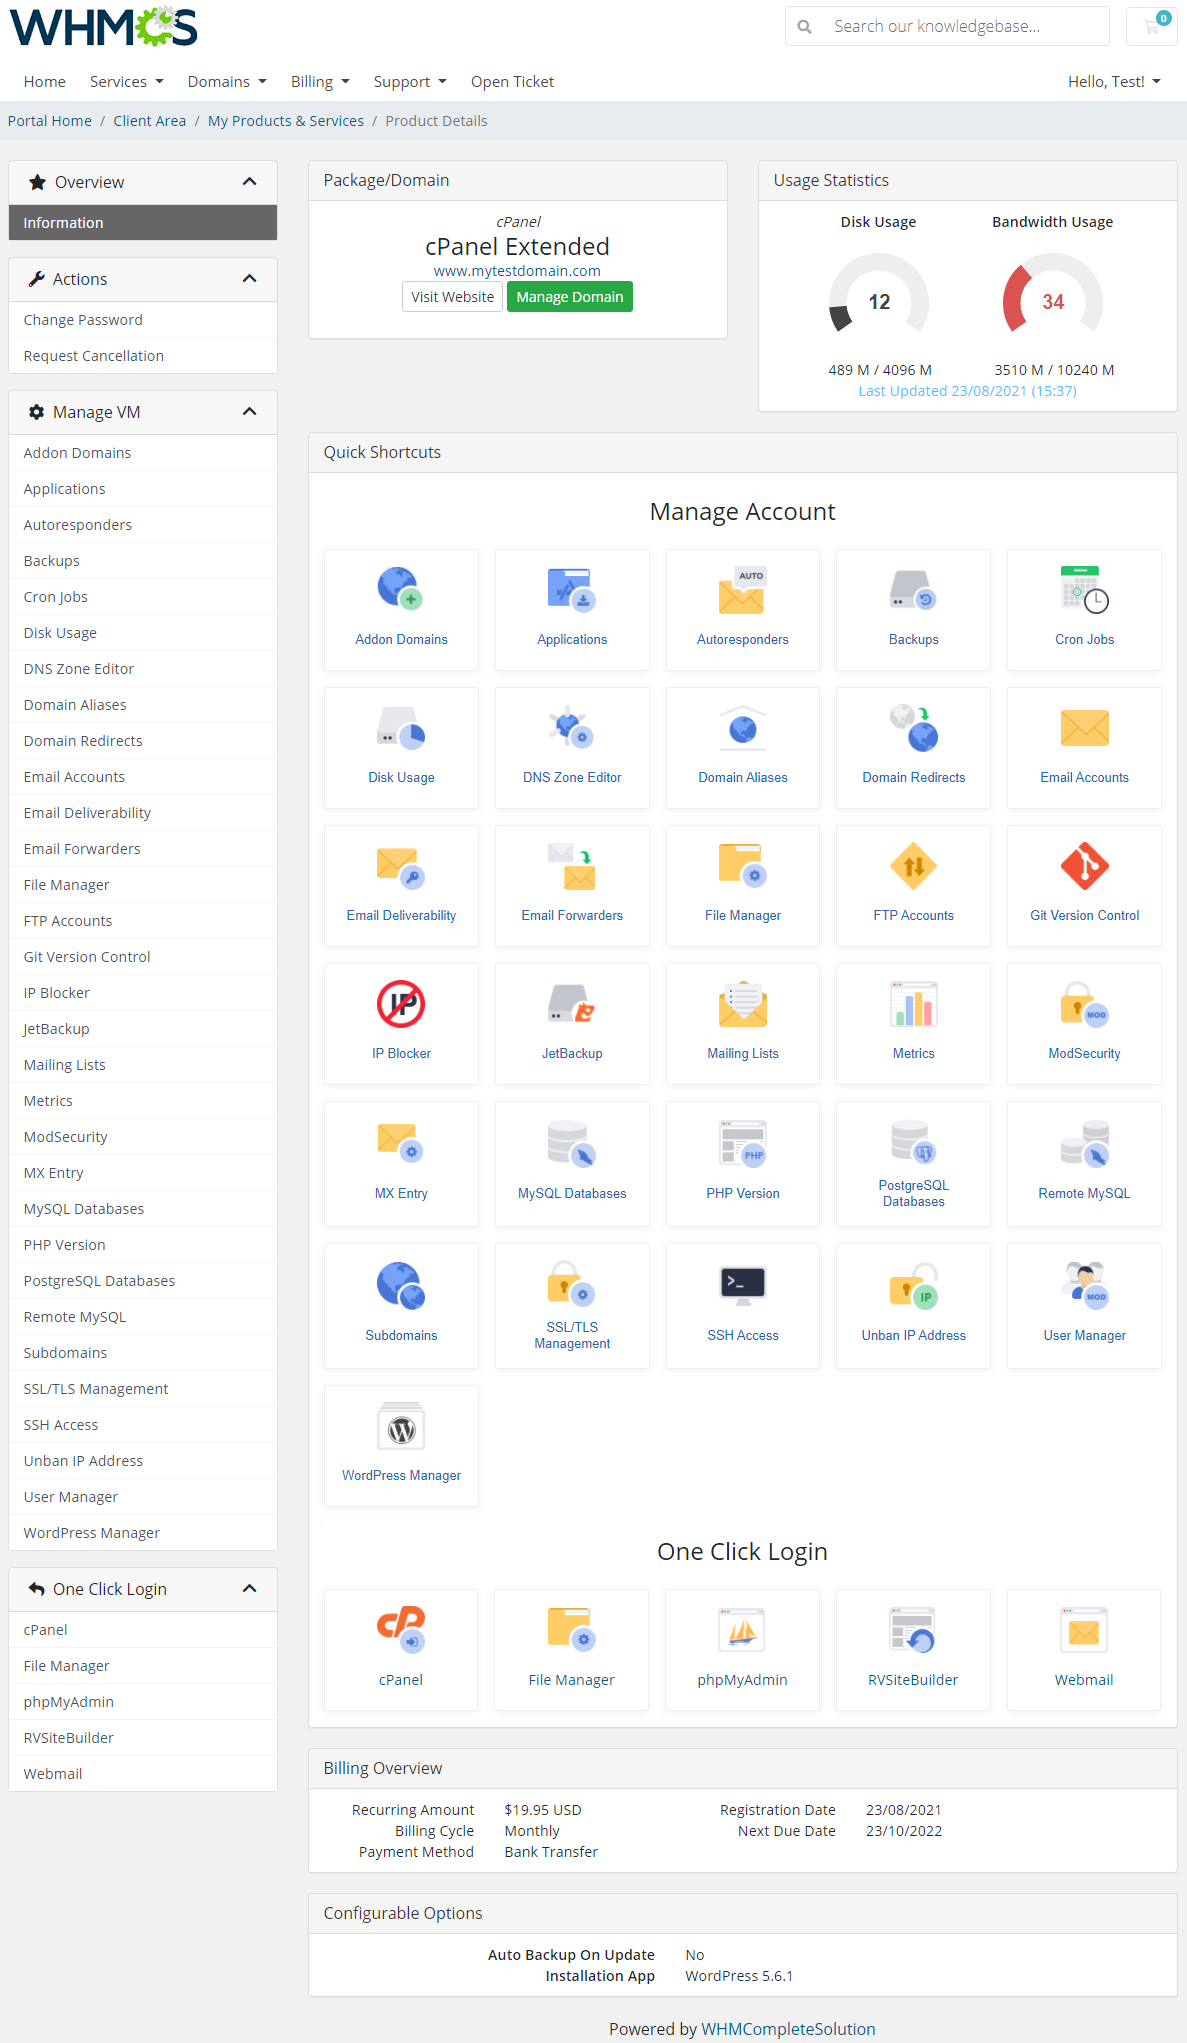Select SSL/TLS Management in the sidebar
The width and height of the screenshot is (1187, 2043).
coord(143,1389)
